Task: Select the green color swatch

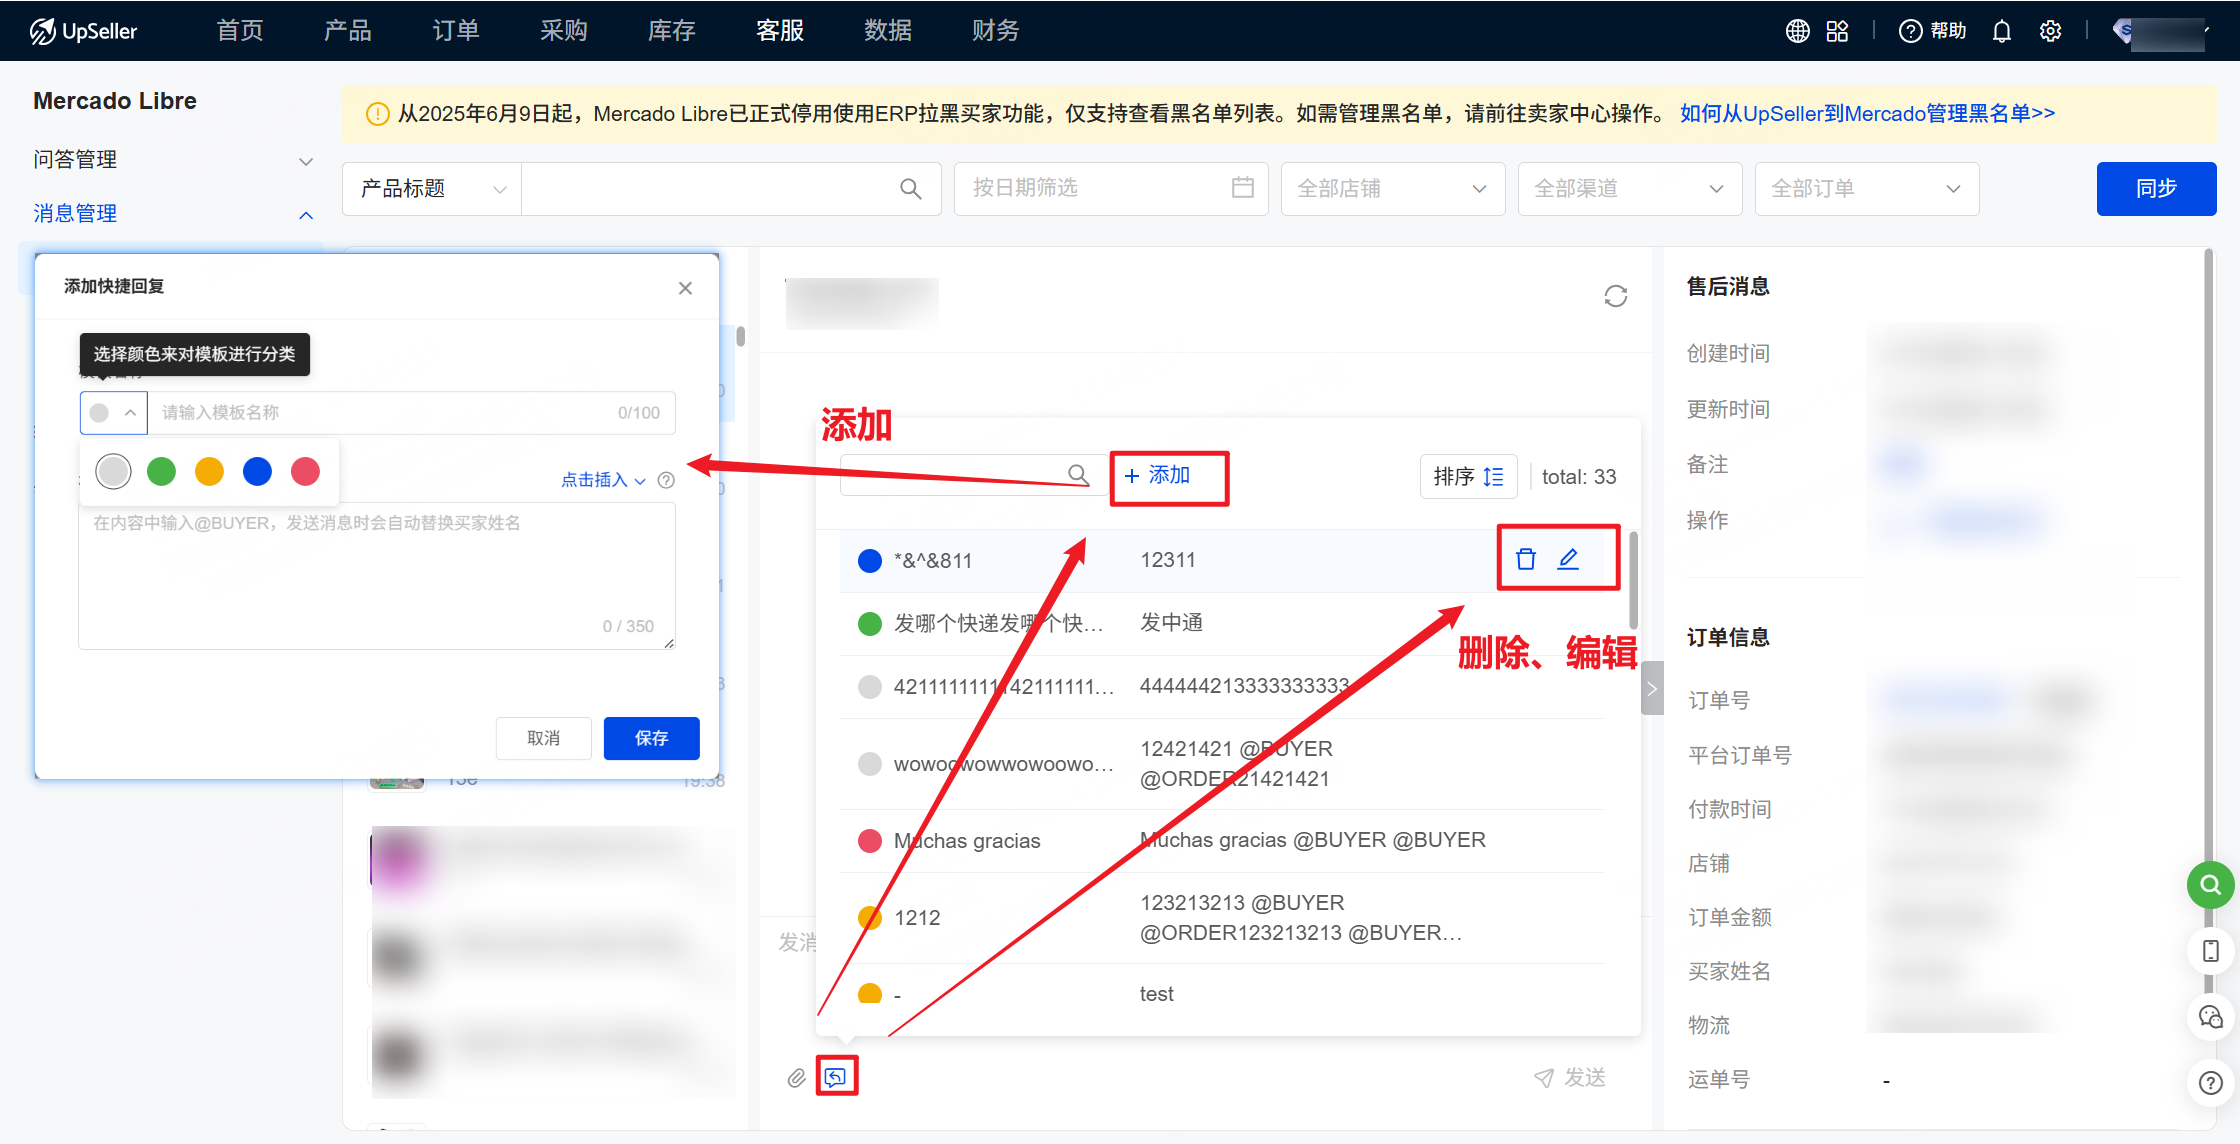Action: click(161, 471)
